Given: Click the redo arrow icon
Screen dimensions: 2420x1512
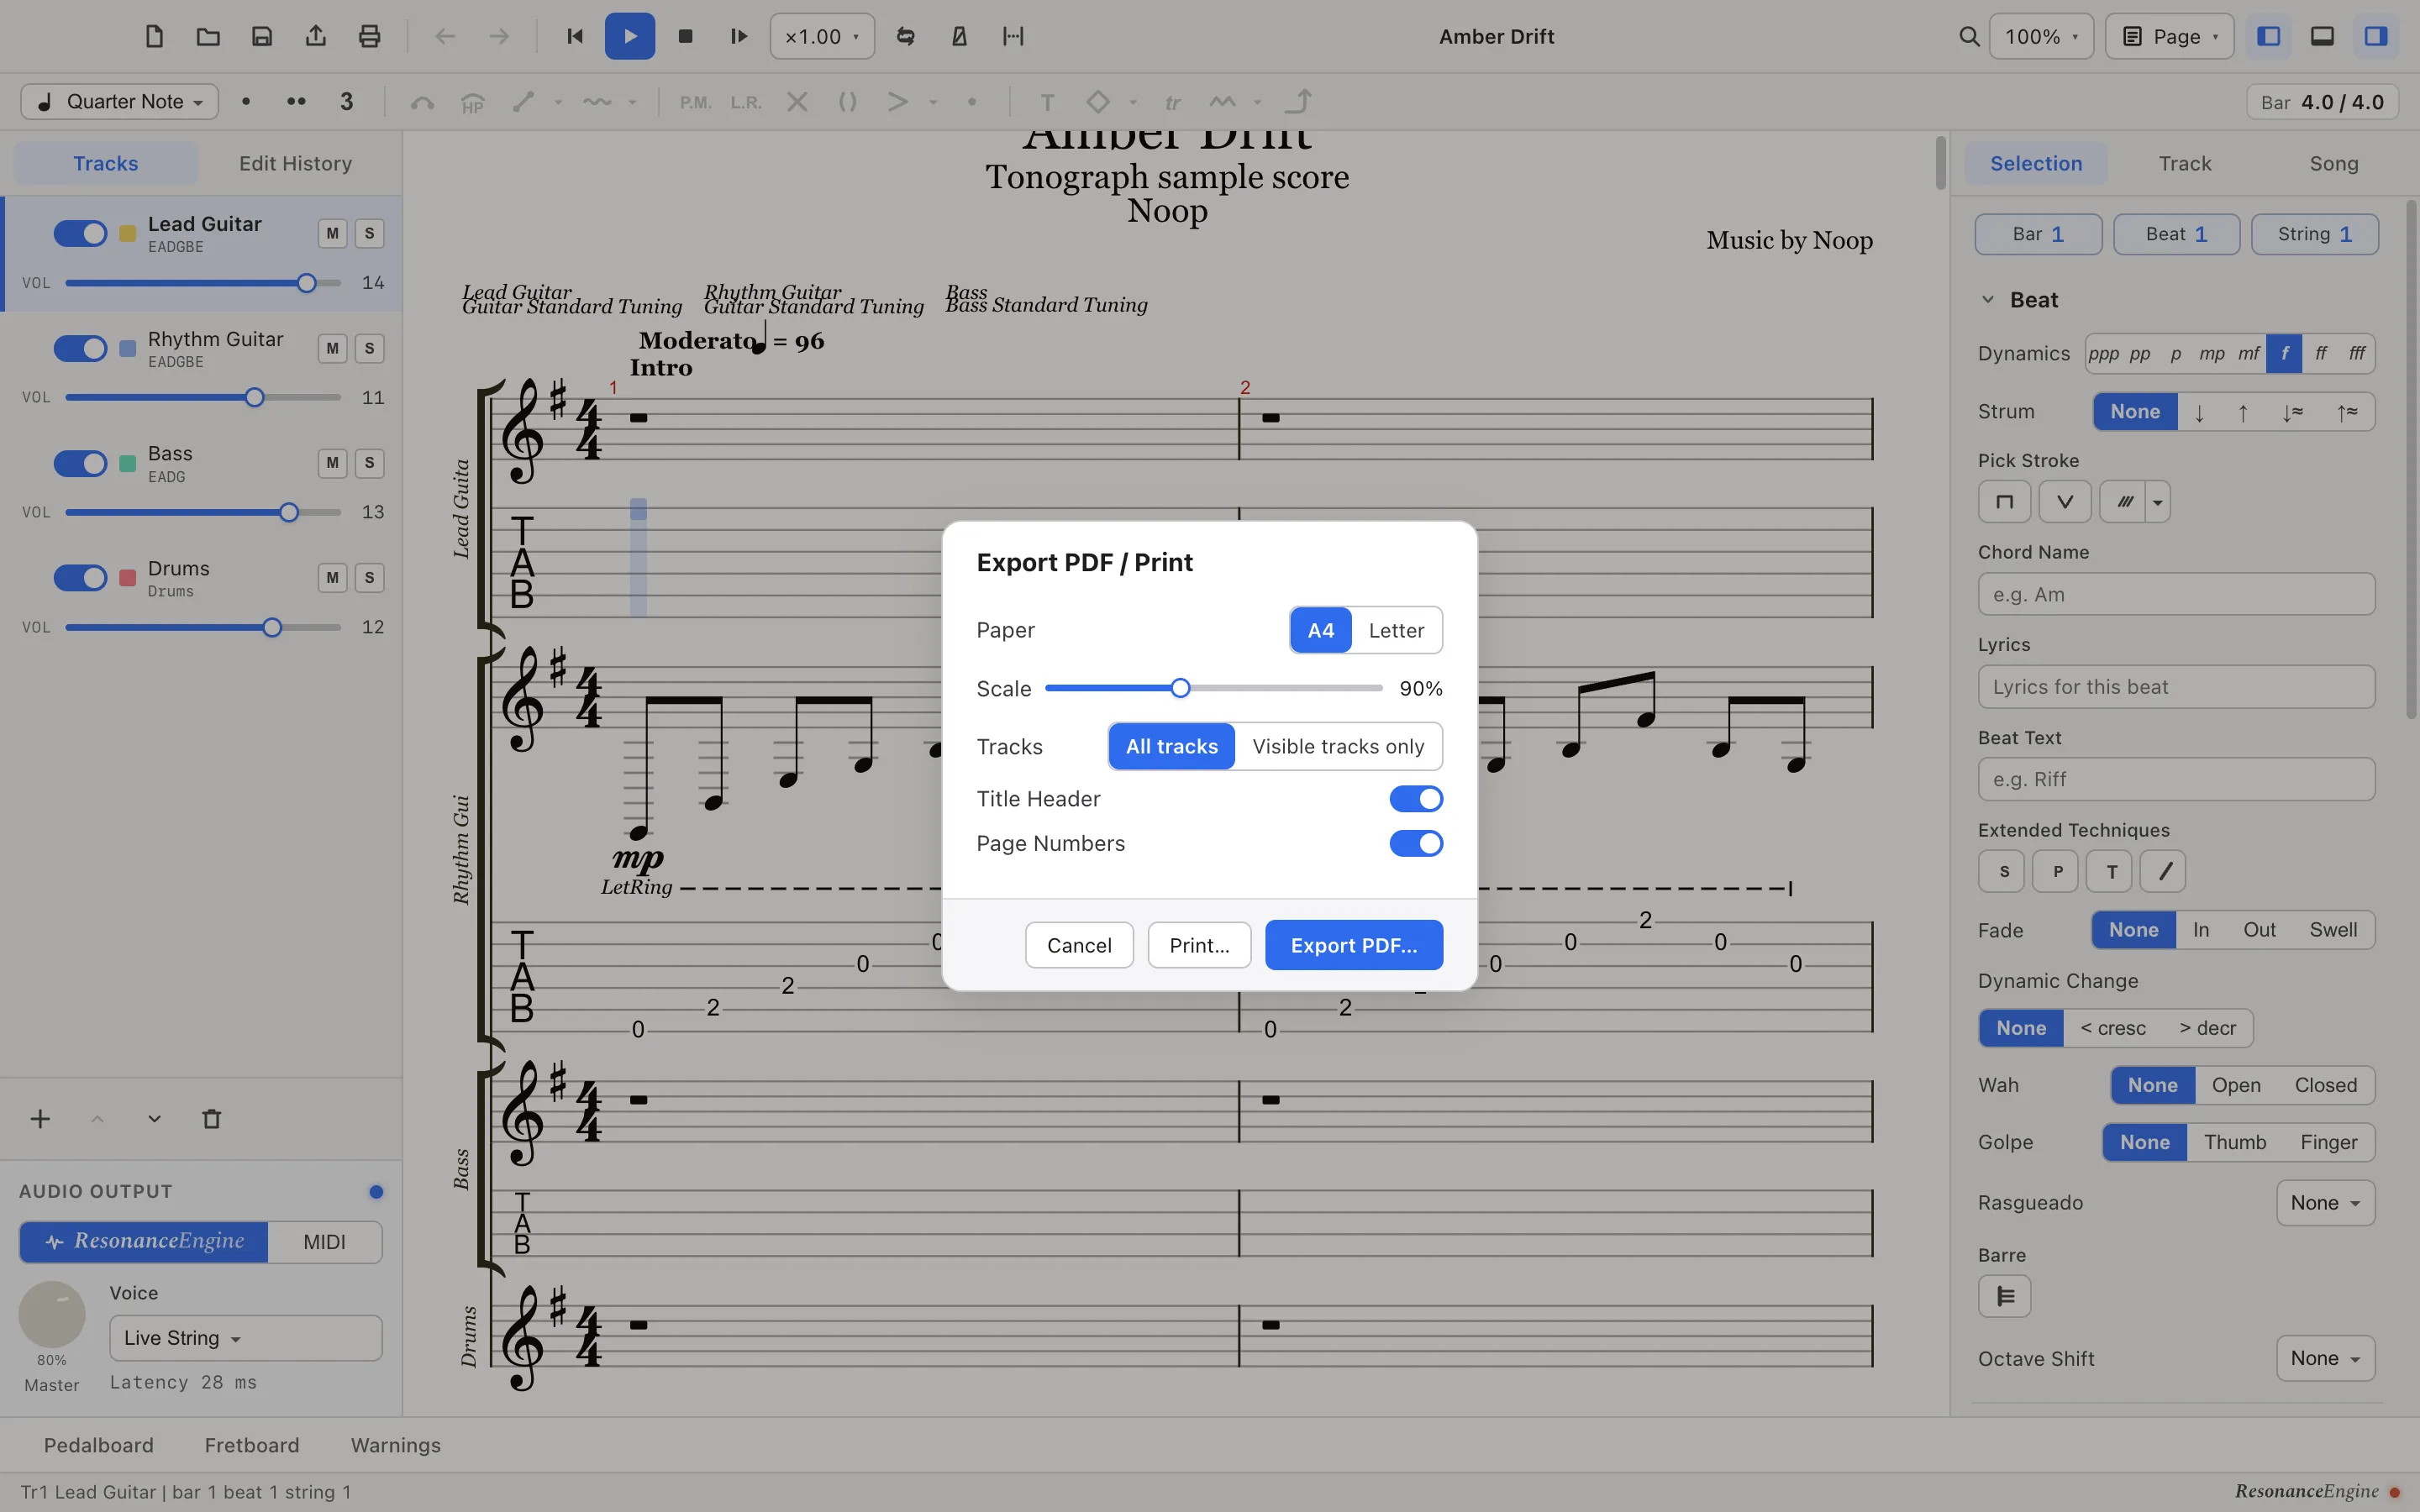Looking at the screenshot, I should [499, 36].
